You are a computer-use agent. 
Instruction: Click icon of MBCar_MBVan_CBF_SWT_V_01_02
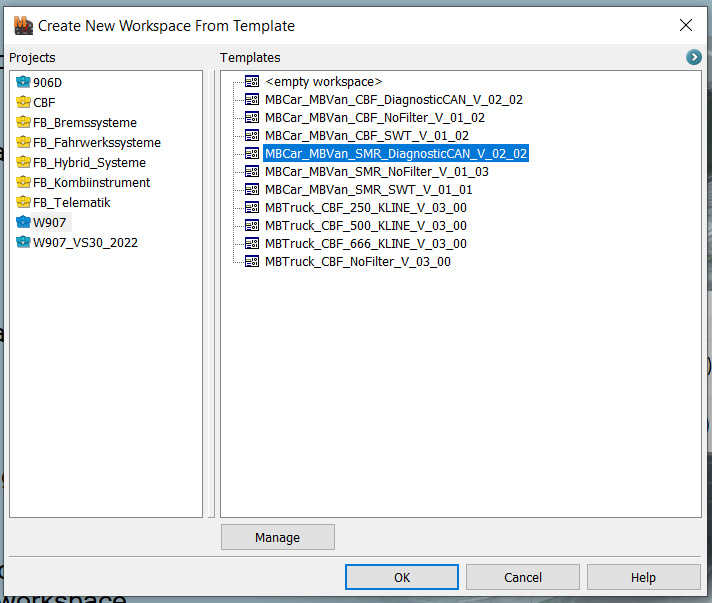click(x=252, y=135)
